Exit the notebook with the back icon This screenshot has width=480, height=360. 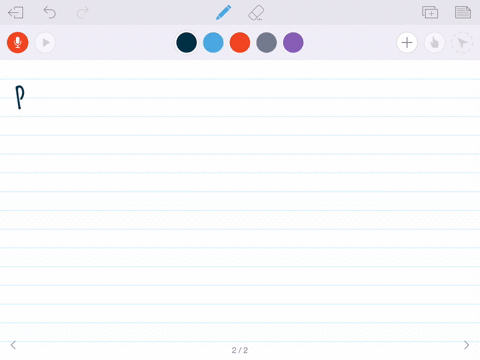pos(16,13)
